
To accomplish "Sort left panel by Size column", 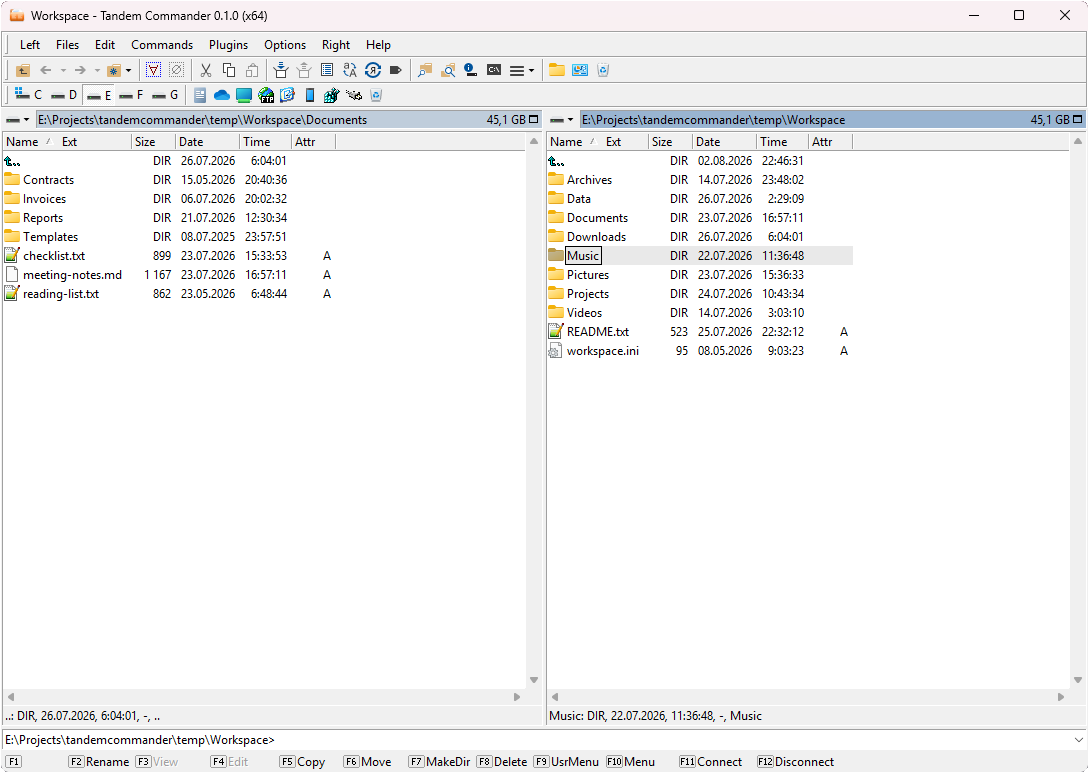I will click(x=153, y=142).
